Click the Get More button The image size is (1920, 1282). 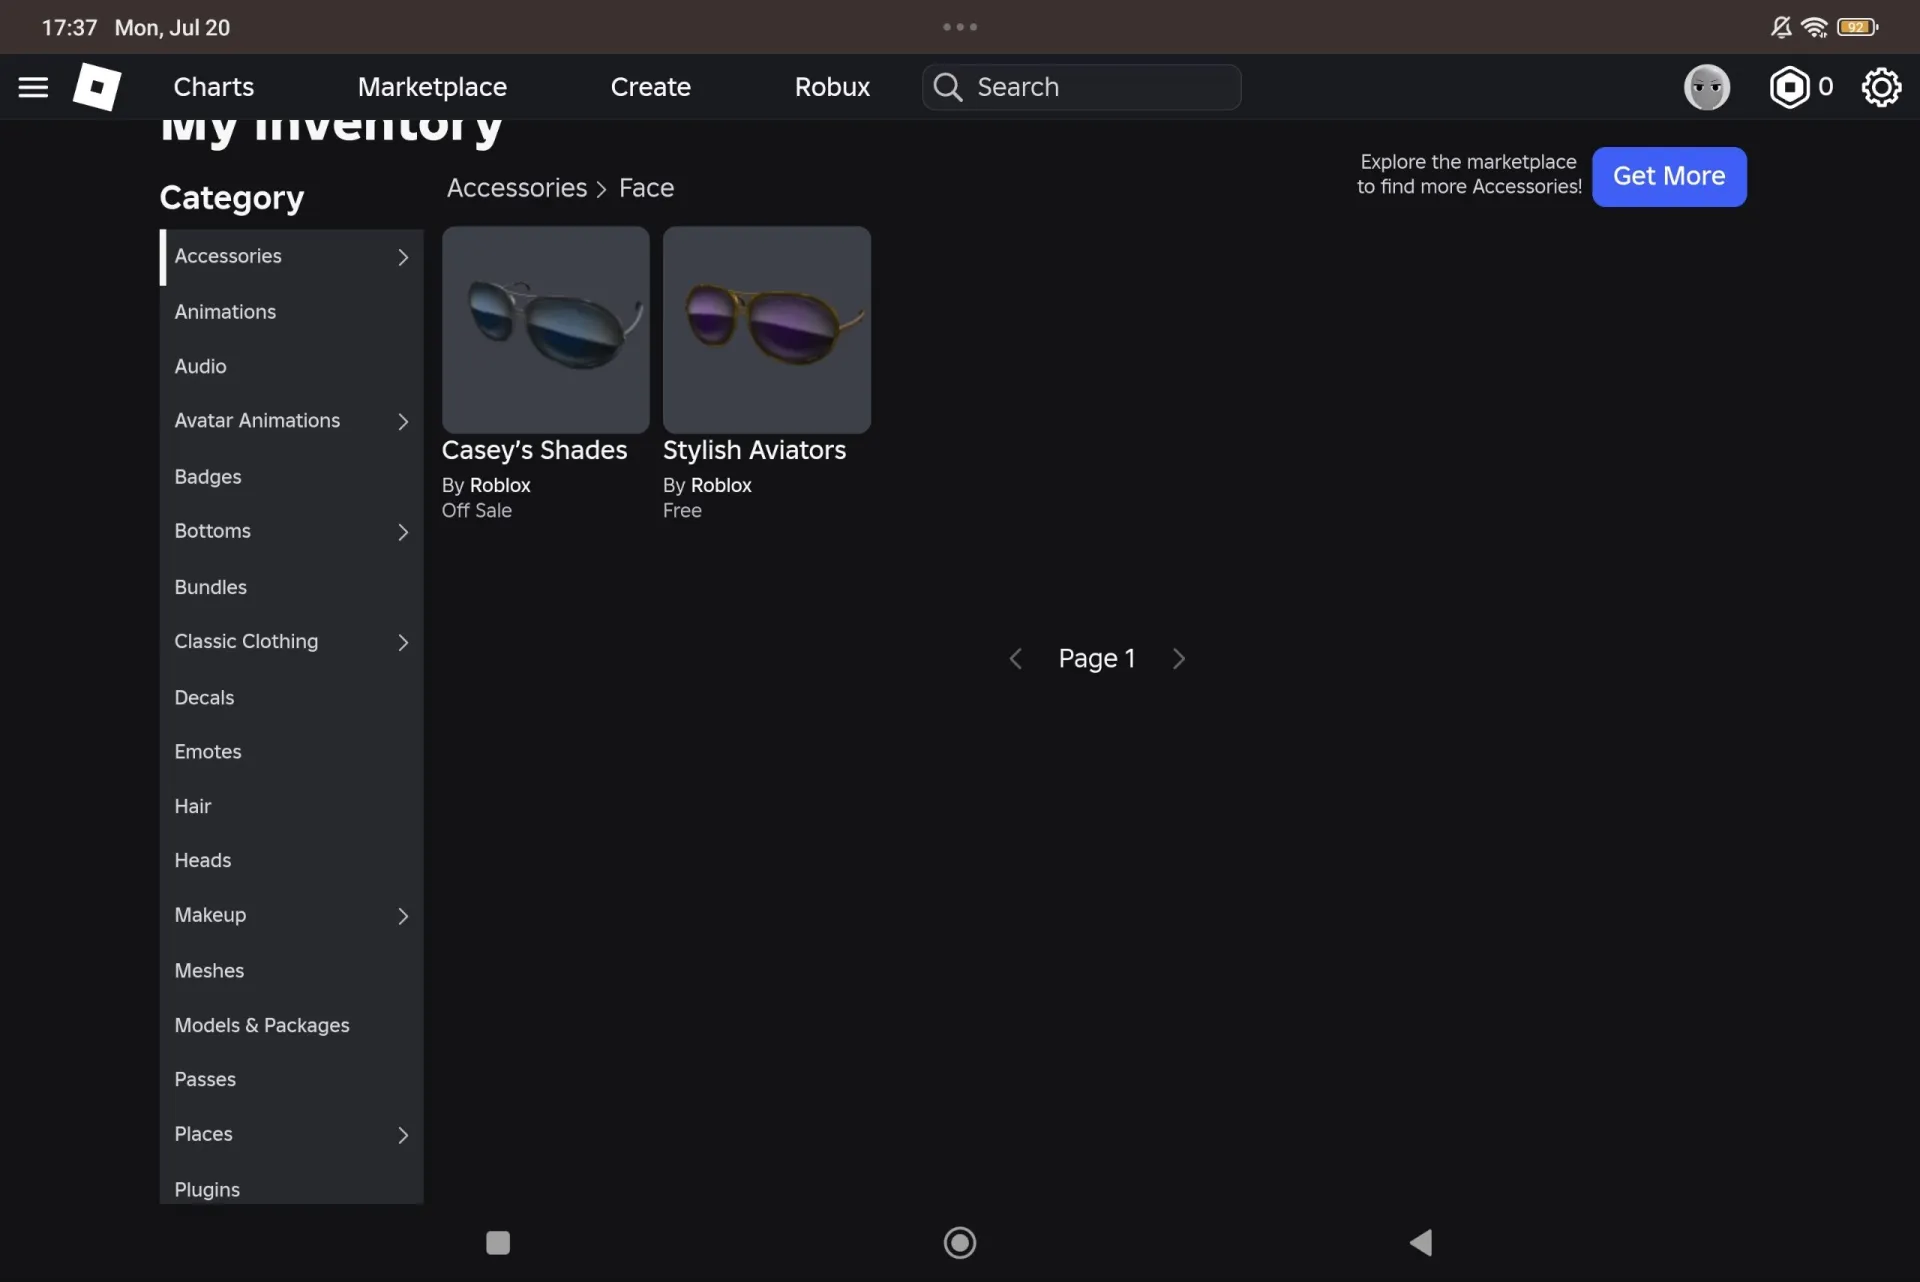coord(1669,177)
